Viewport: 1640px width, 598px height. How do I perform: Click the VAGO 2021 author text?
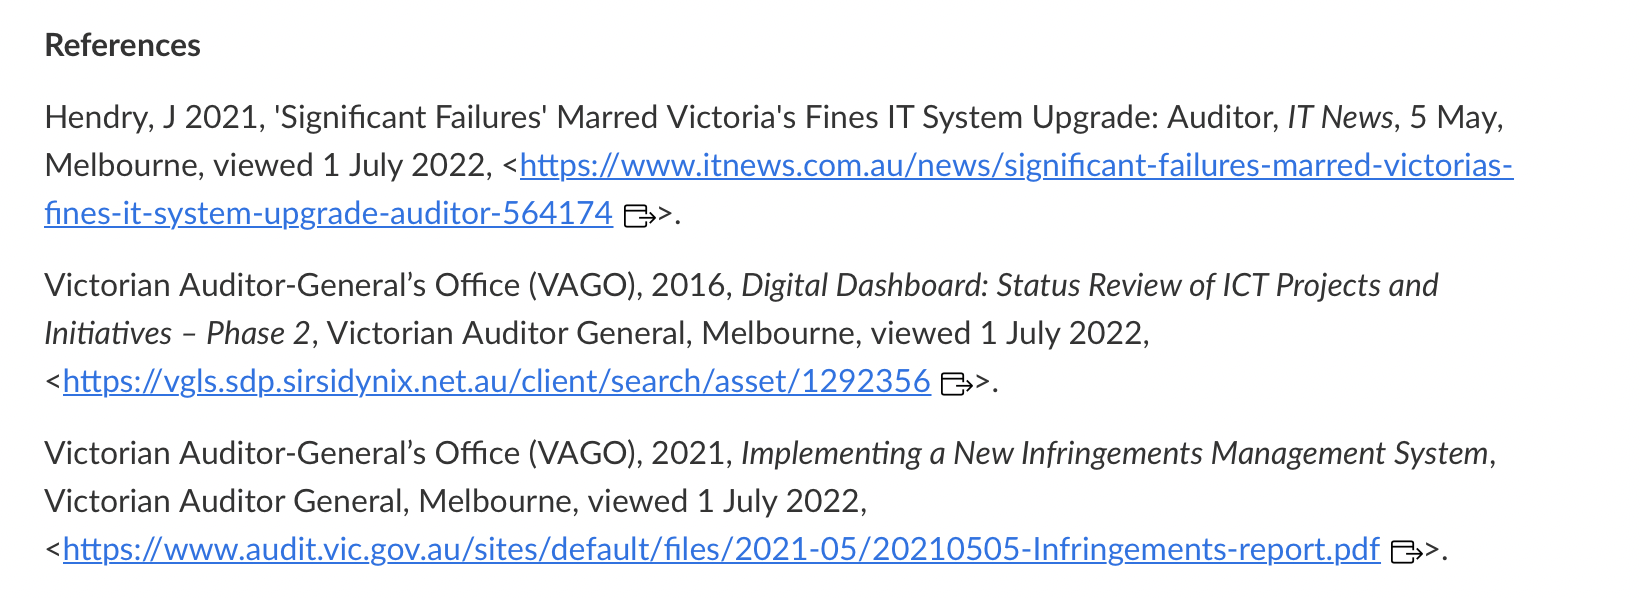pyautogui.click(x=388, y=454)
